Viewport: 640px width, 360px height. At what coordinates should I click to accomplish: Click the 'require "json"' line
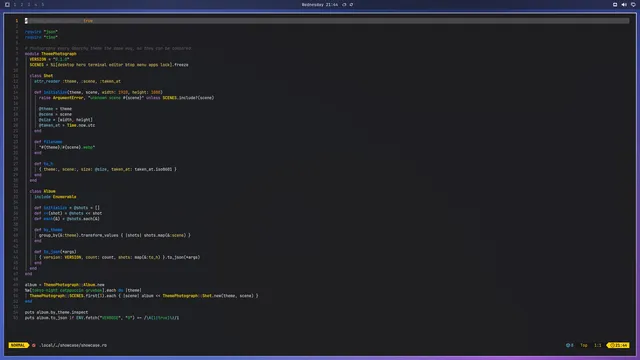41,31
